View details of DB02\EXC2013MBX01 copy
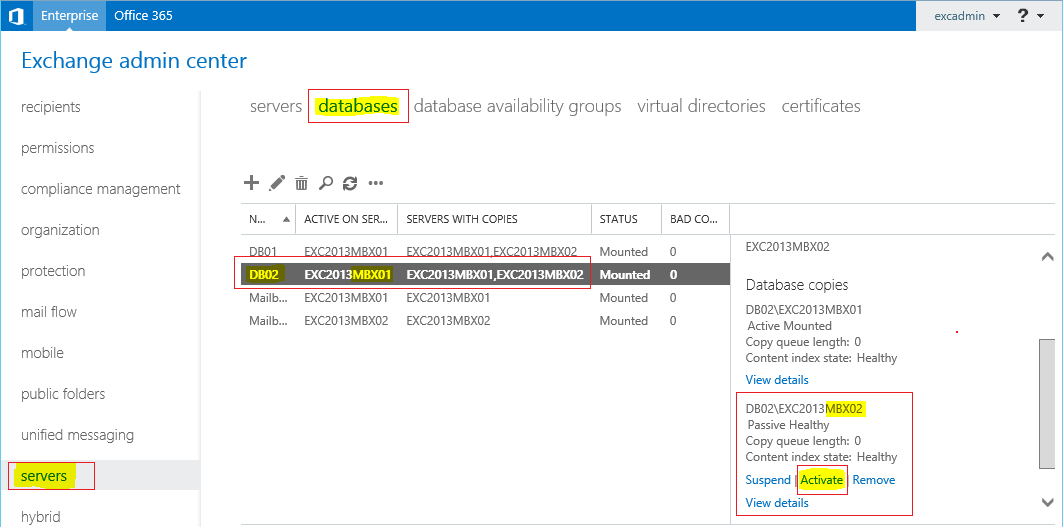This screenshot has width=1063, height=527. coord(777,380)
